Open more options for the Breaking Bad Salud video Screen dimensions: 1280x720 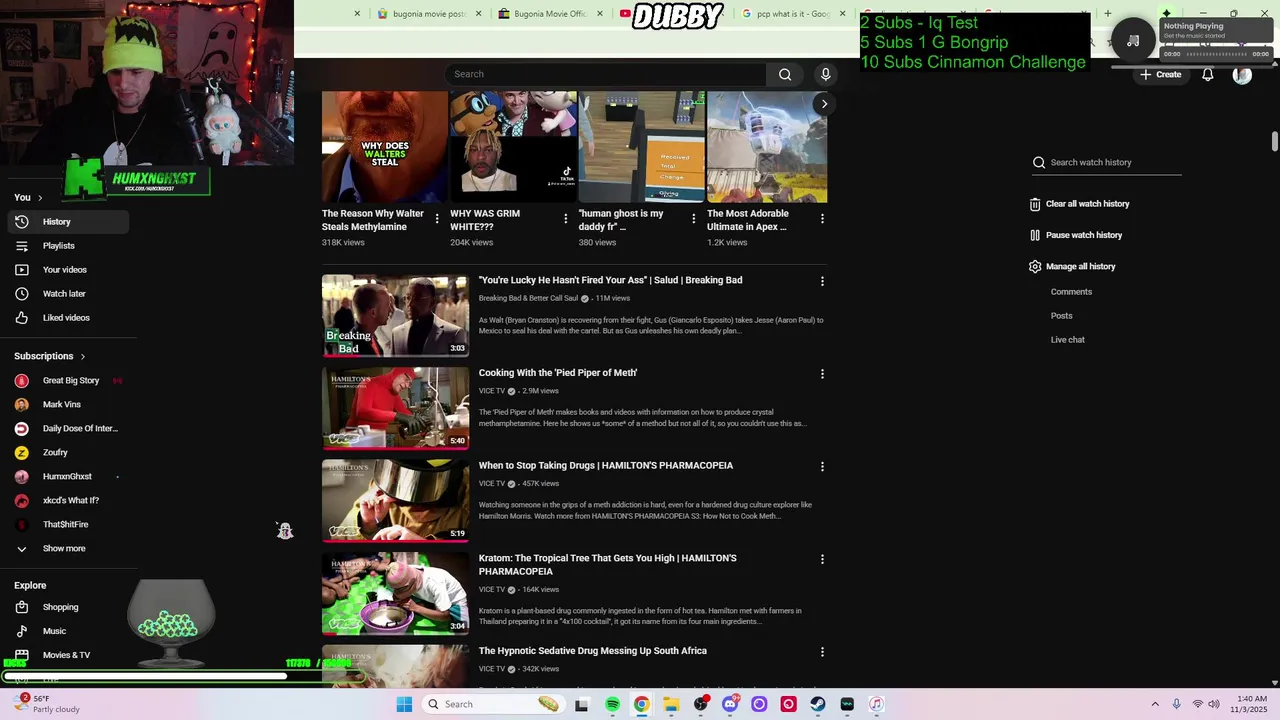(x=822, y=282)
